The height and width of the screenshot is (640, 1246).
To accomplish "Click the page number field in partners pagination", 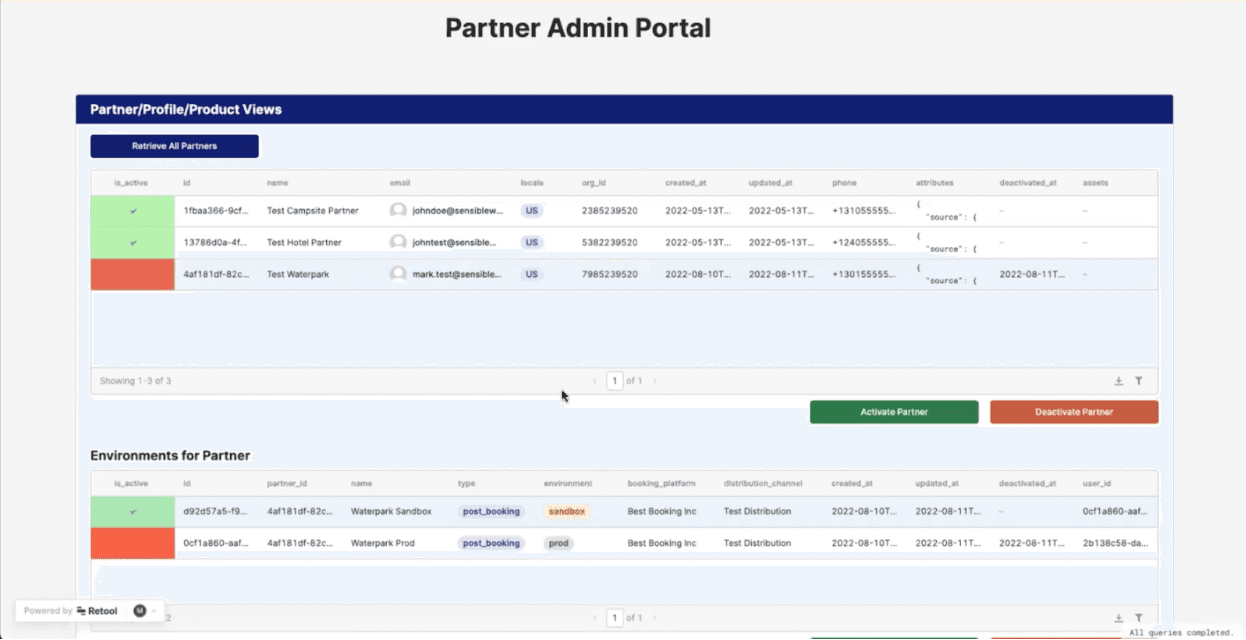I will 614,380.
